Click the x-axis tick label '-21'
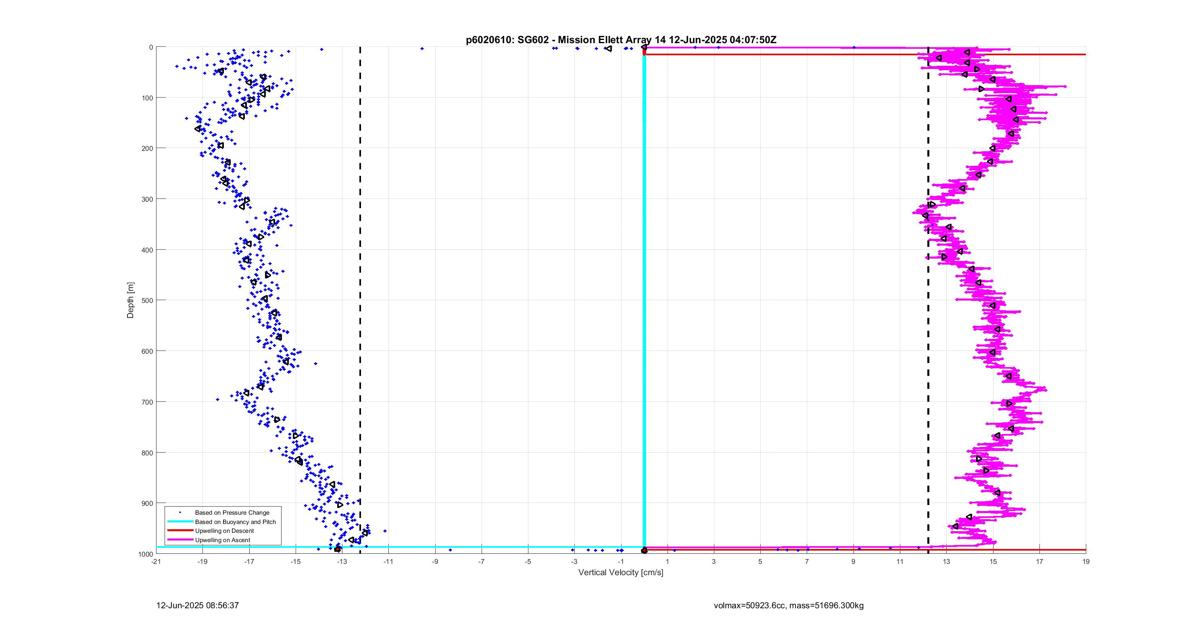1200x622 pixels. click(156, 561)
